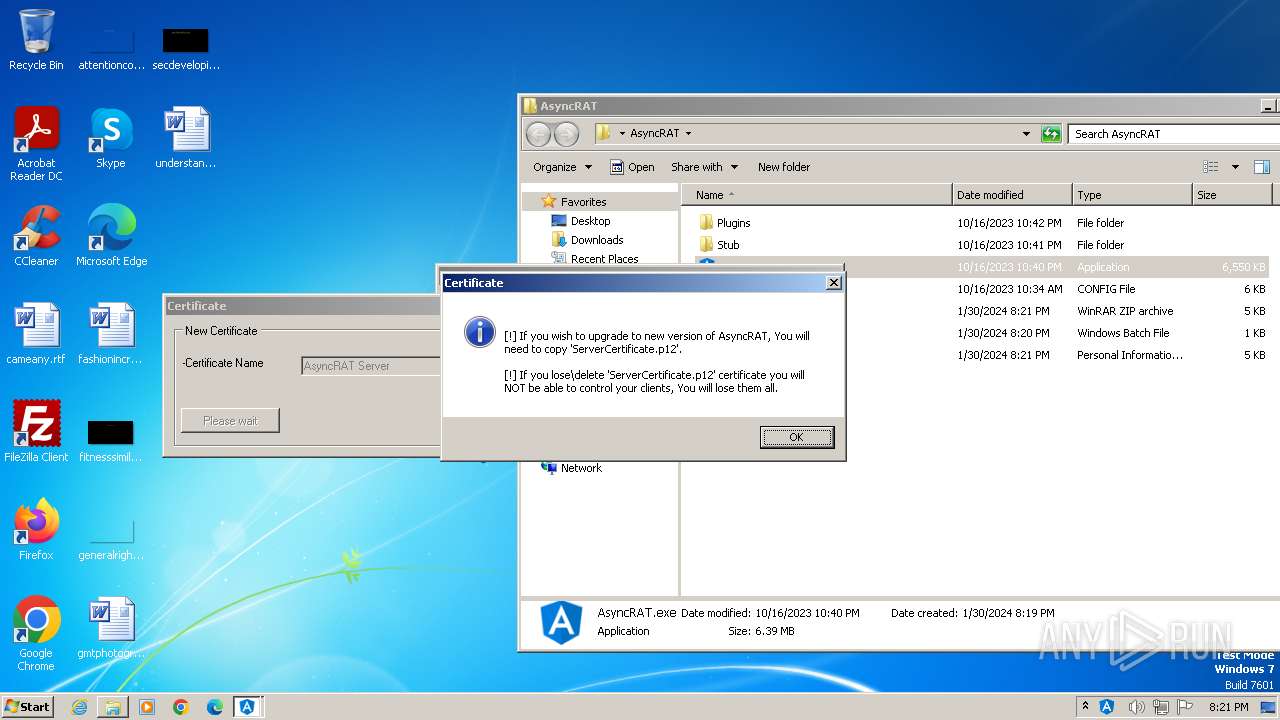Open Windows Media Player from taskbar
Image resolution: width=1280 pixels, height=720 pixels.
pyautogui.click(x=147, y=707)
